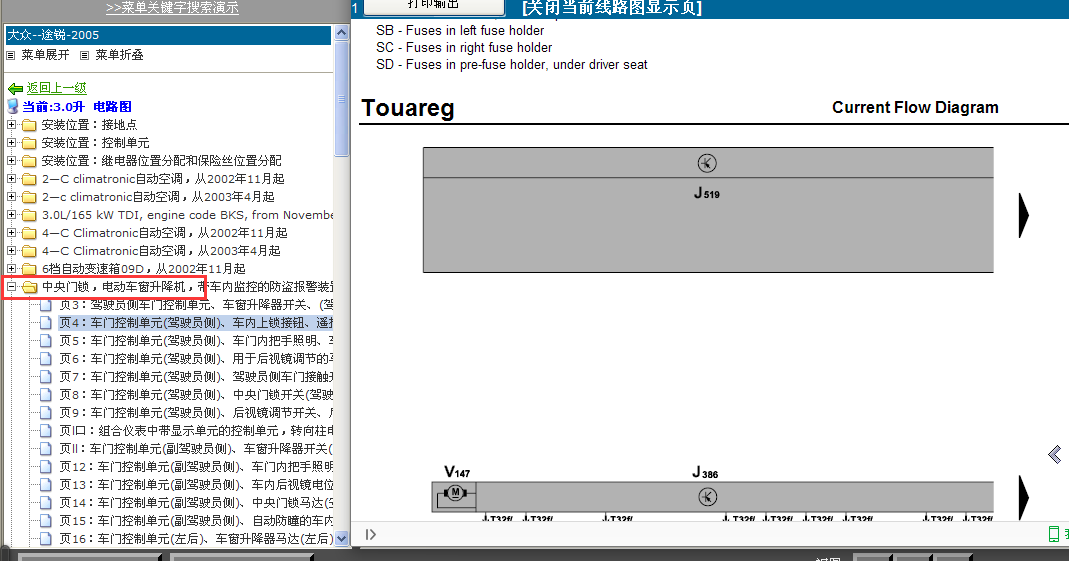Click the 菜单展开 expand-all icon
Image resolution: width=1069 pixels, height=561 pixels.
click(x=11, y=55)
